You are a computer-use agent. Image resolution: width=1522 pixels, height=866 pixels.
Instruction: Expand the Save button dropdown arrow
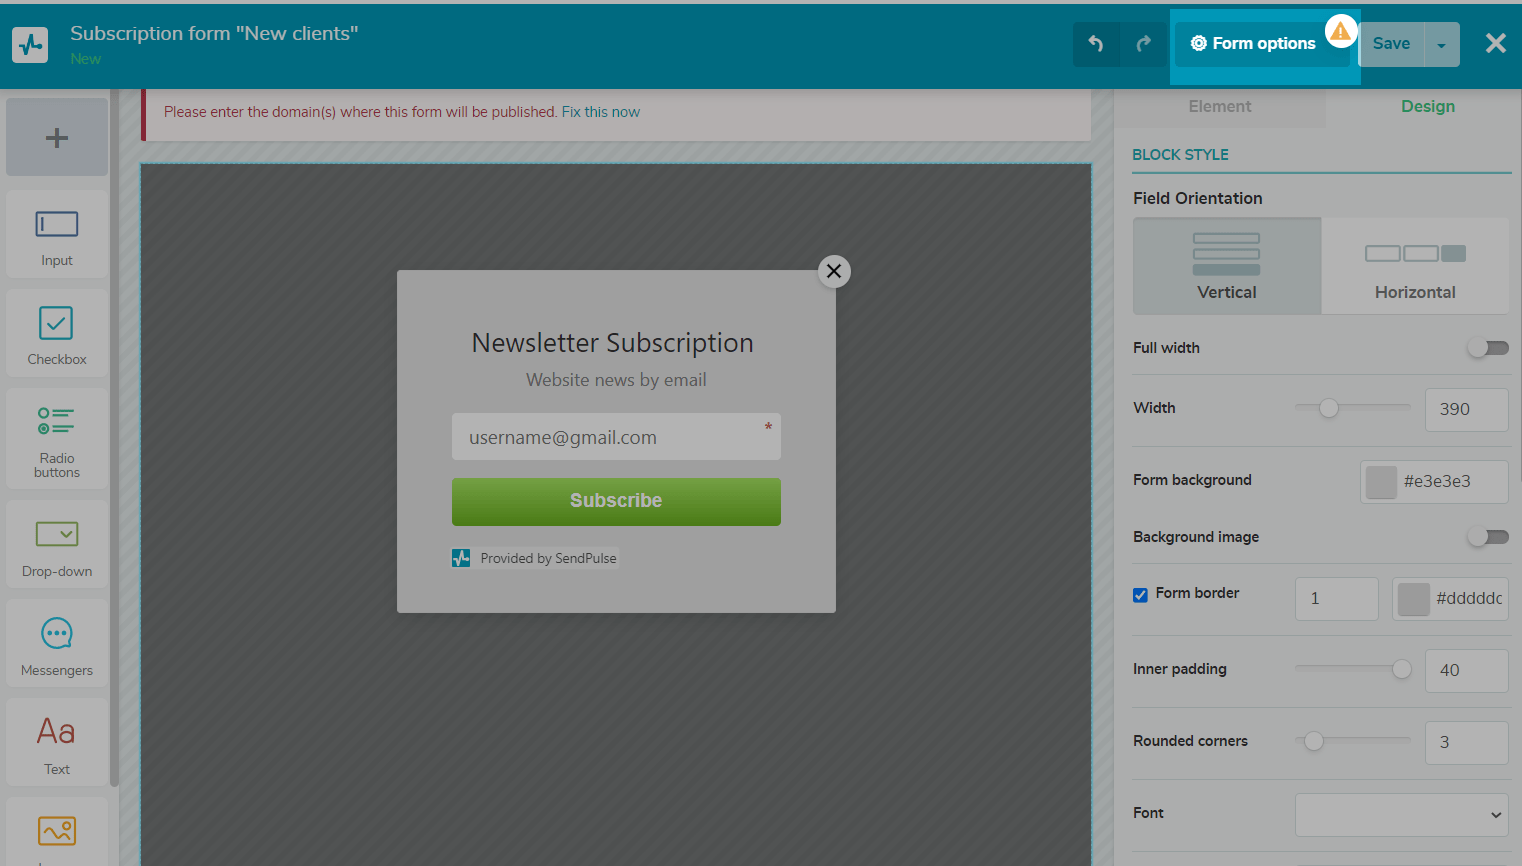[1441, 45]
